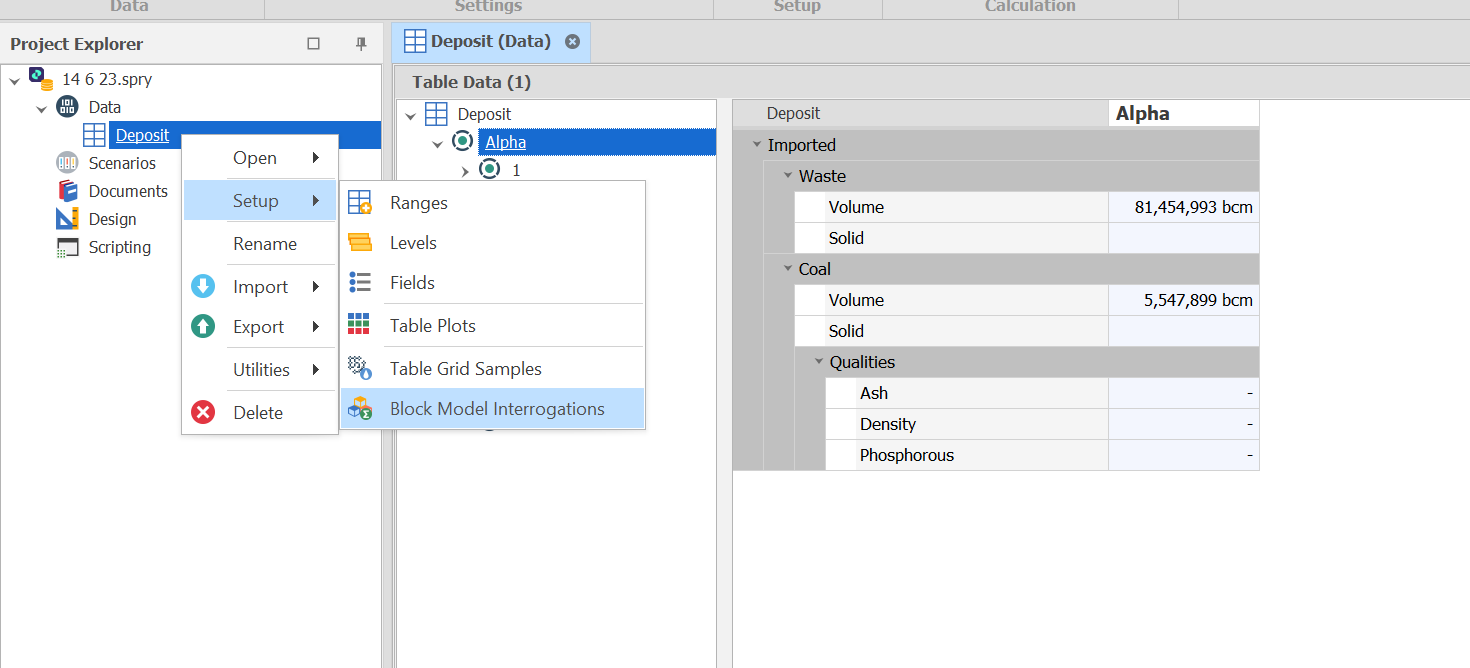Viewport: 1470px width, 668px height.
Task: Collapse the Qualities section
Action: point(819,362)
